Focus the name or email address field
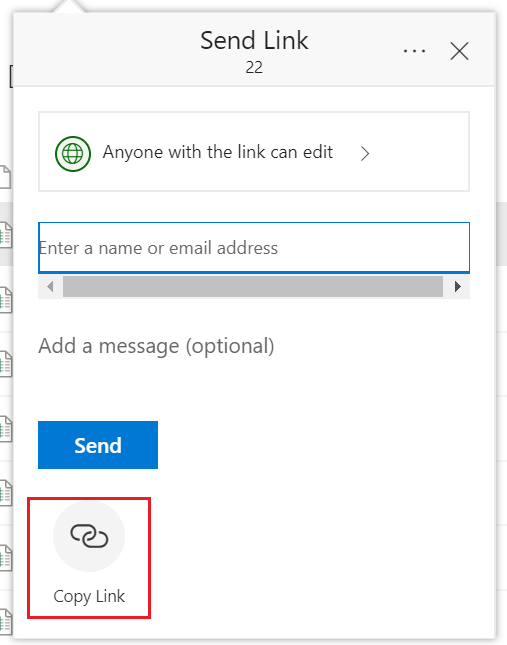The height and width of the screenshot is (645, 507). point(254,248)
